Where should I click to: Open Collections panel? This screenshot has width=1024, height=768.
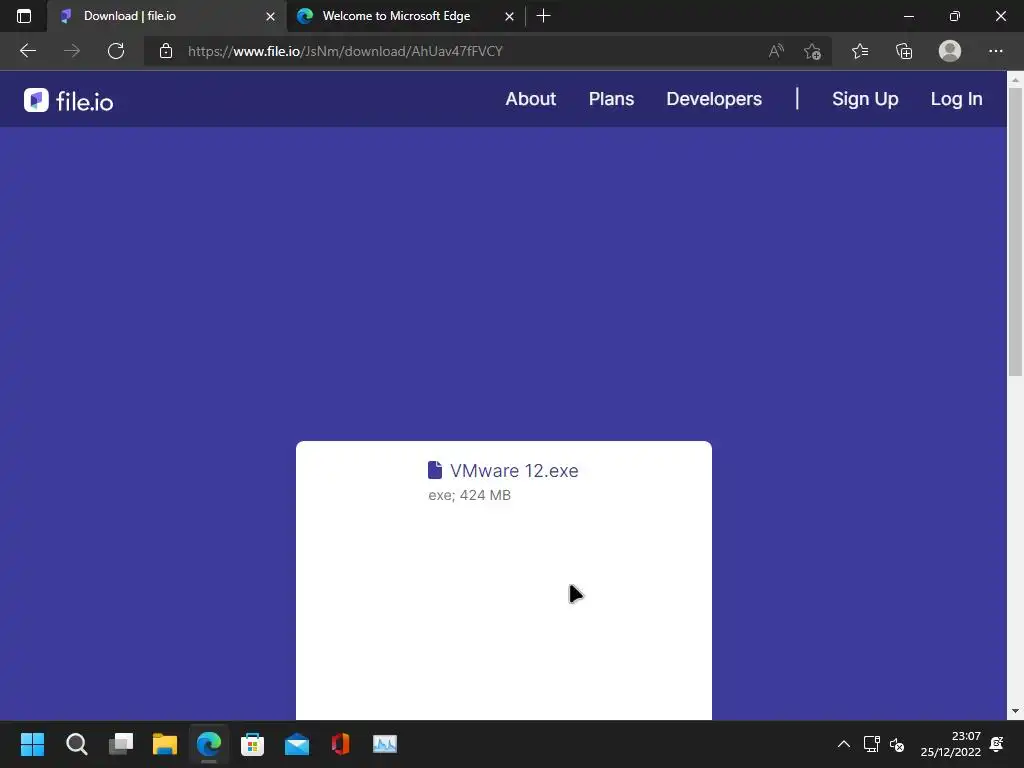coord(904,51)
